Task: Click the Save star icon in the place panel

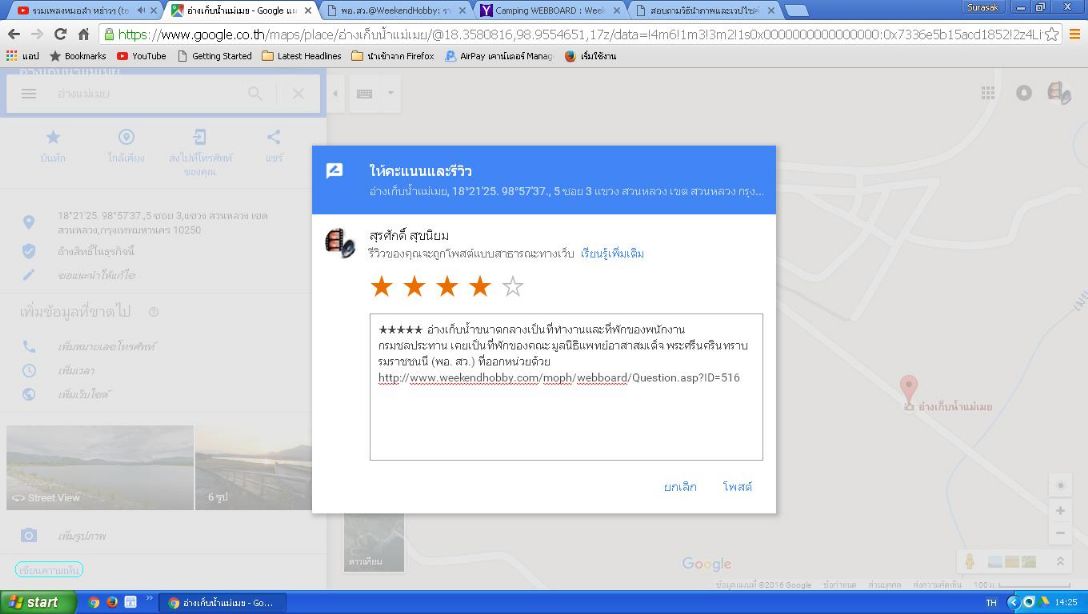Action: [53, 137]
